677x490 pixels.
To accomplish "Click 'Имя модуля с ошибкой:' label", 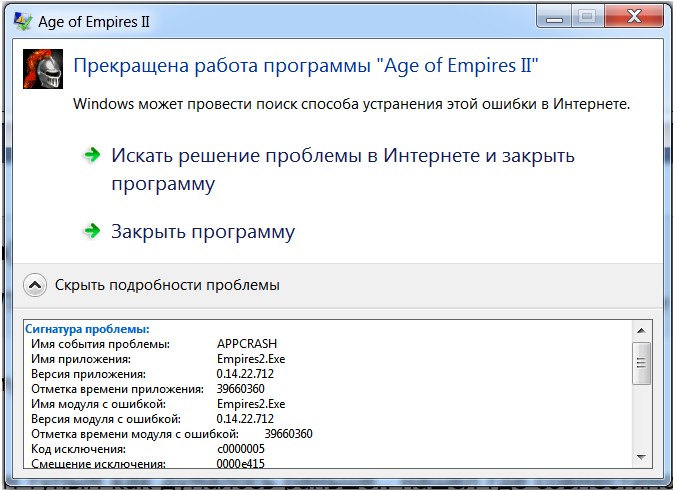I will tap(98, 404).
